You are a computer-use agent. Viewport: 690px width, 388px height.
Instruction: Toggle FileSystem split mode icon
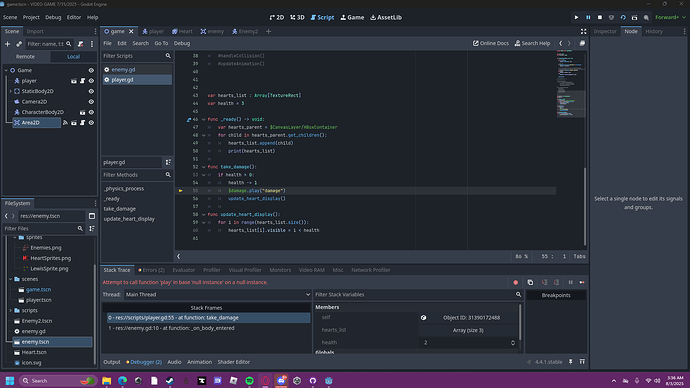pyautogui.click(x=92, y=216)
